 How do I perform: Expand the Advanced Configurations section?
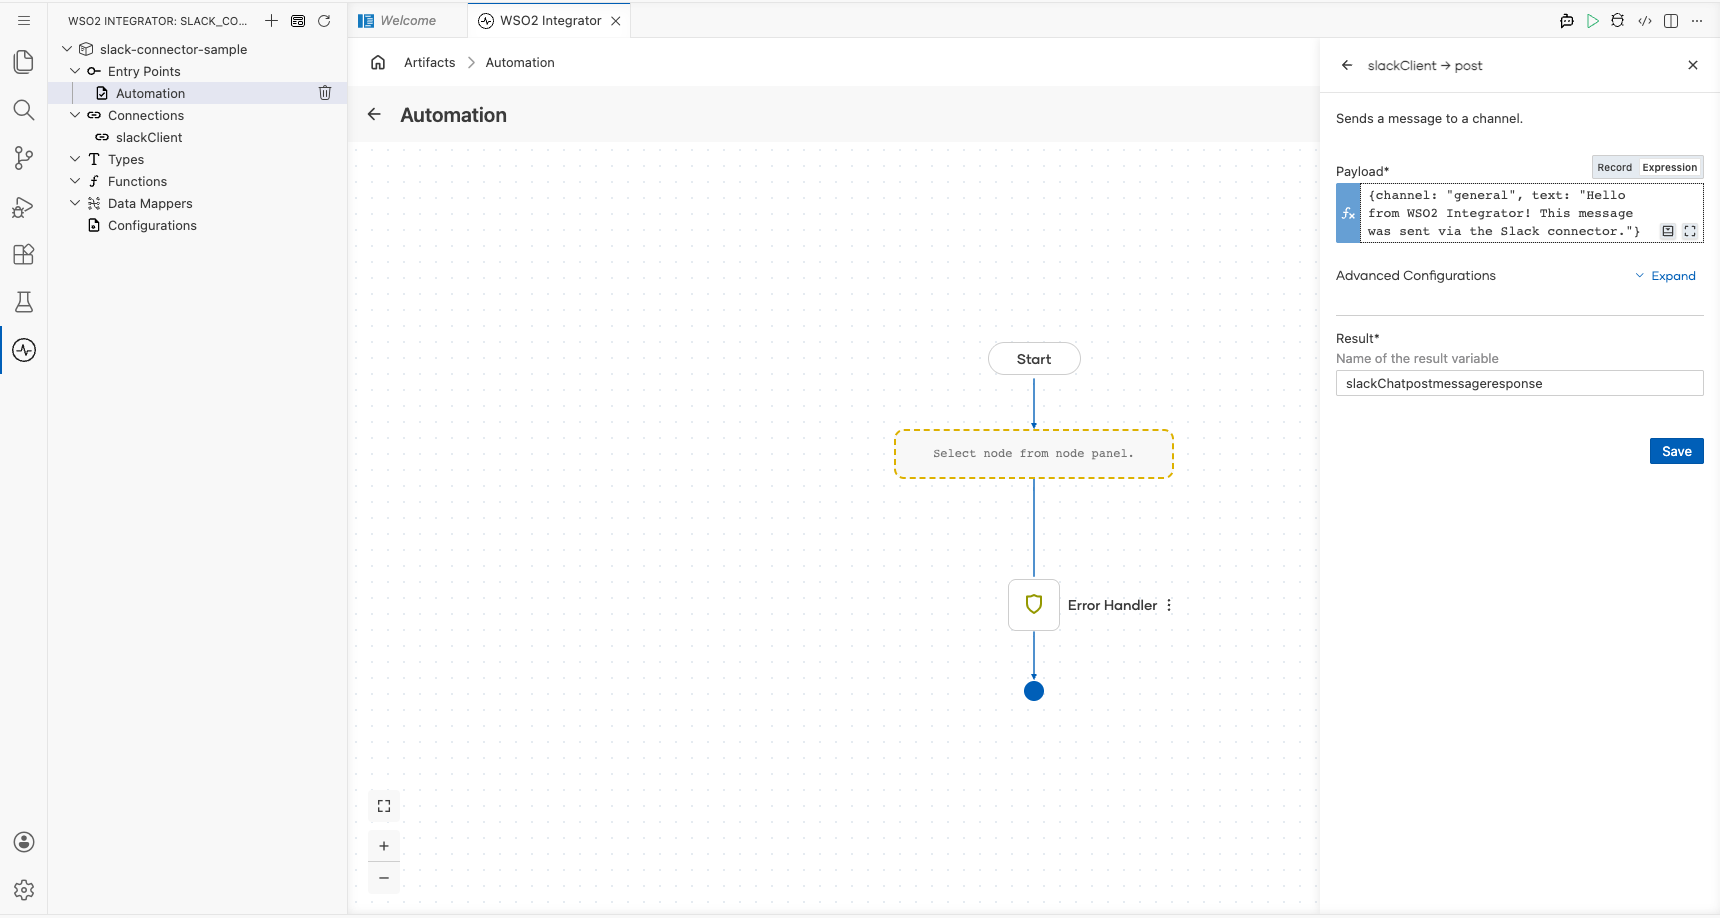point(1665,276)
